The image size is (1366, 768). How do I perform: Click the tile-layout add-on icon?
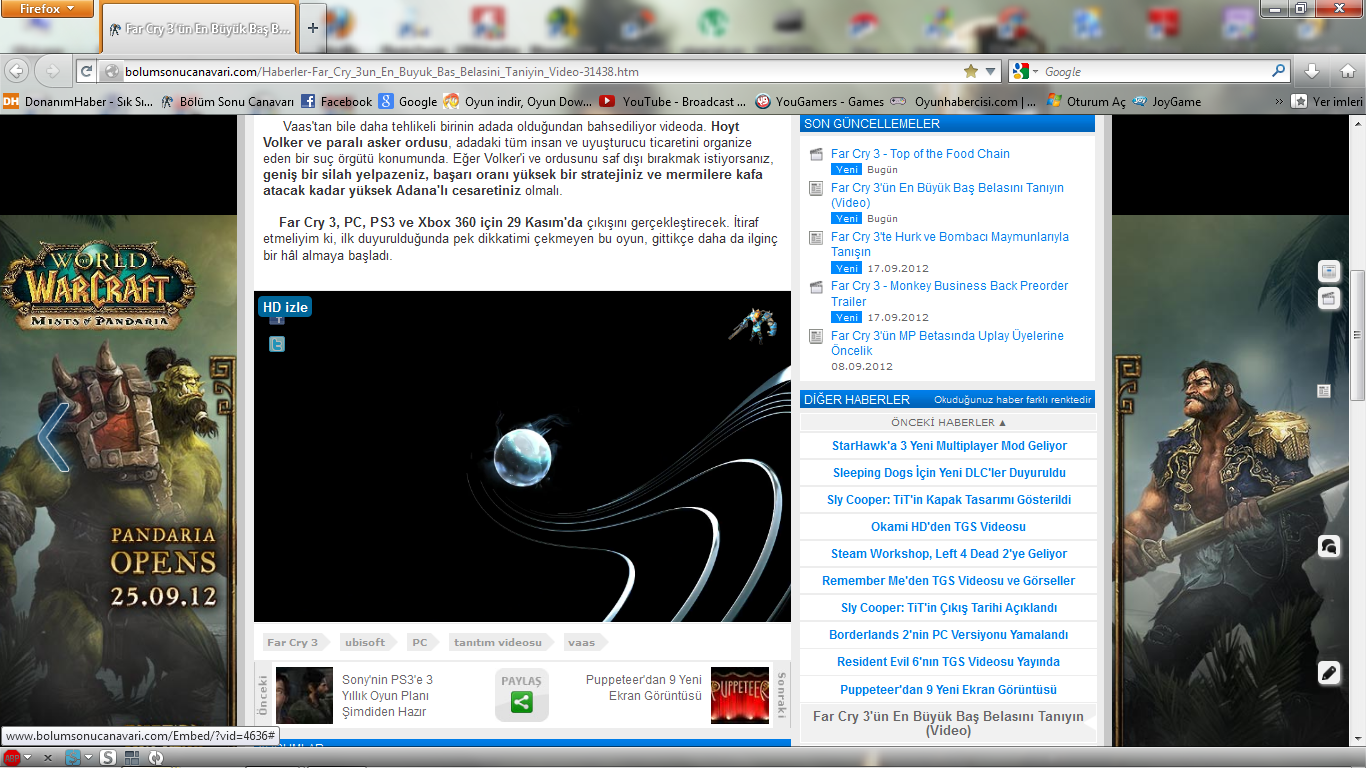coord(132,758)
